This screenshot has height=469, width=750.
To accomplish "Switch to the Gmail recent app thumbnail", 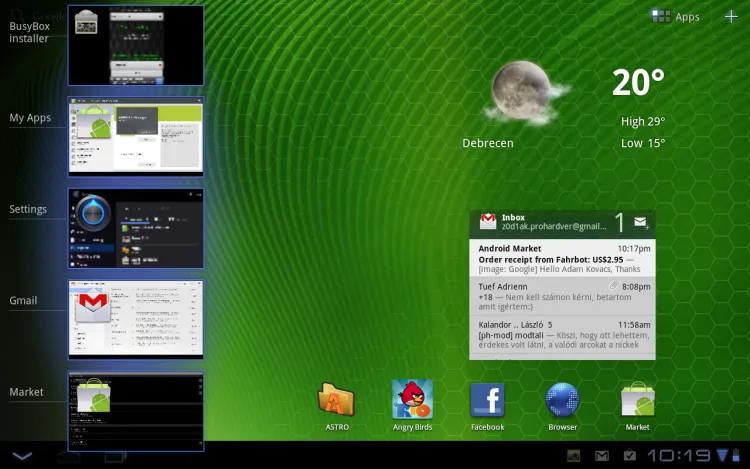I will tap(136, 319).
